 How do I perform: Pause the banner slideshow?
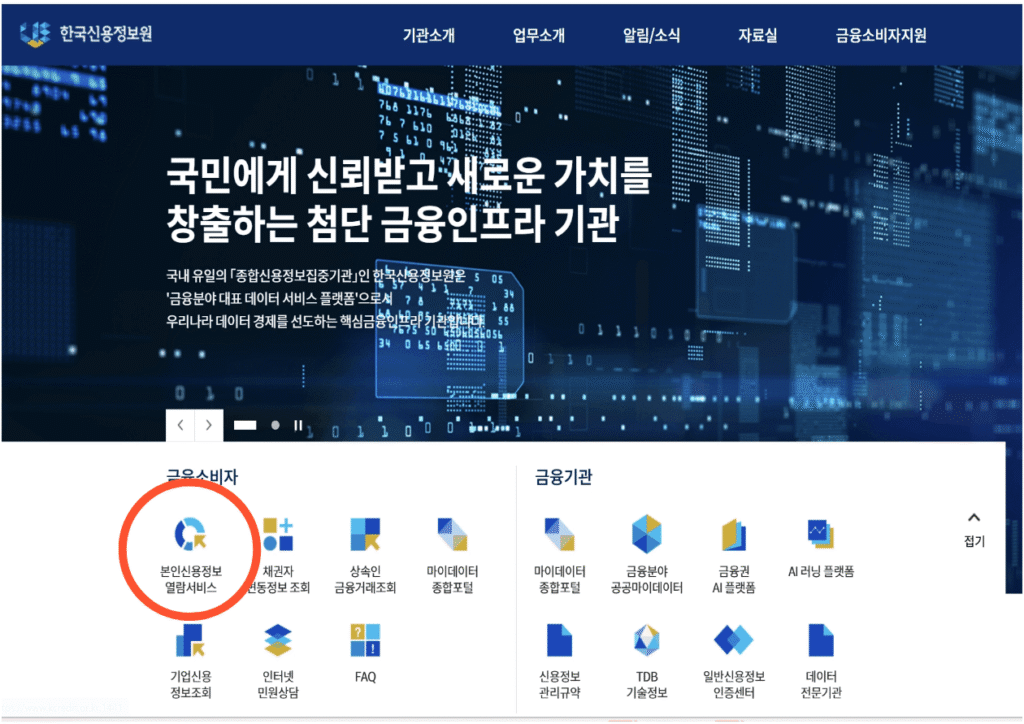pyautogui.click(x=298, y=425)
